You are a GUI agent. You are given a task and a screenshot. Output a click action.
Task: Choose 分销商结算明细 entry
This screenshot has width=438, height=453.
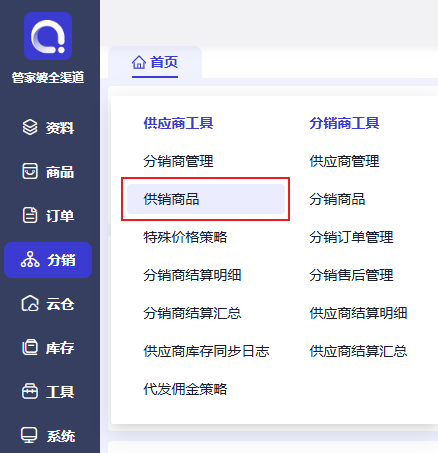point(192,275)
